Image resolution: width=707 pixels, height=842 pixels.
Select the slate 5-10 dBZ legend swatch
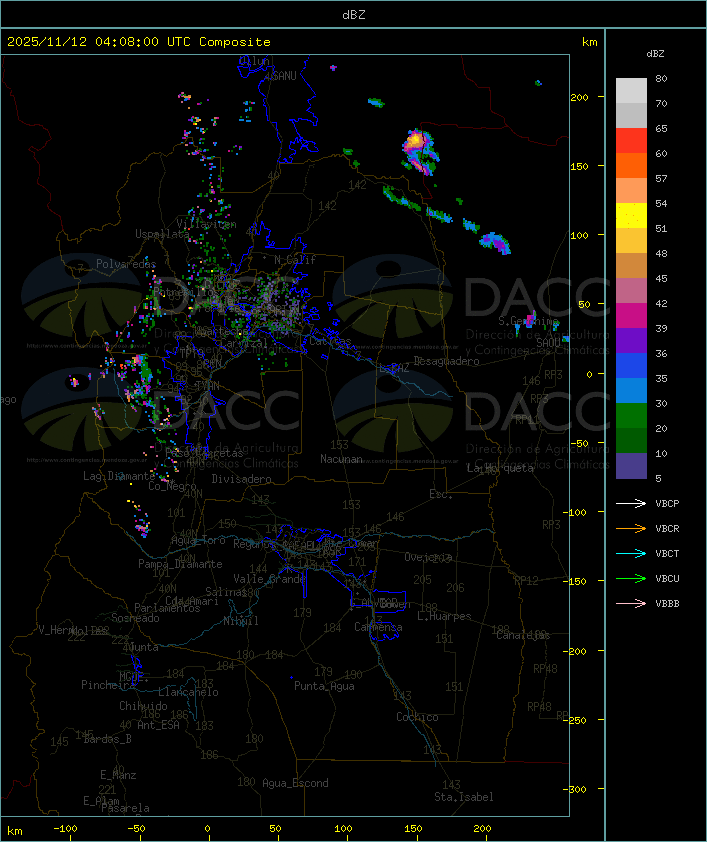pyautogui.click(x=631, y=466)
